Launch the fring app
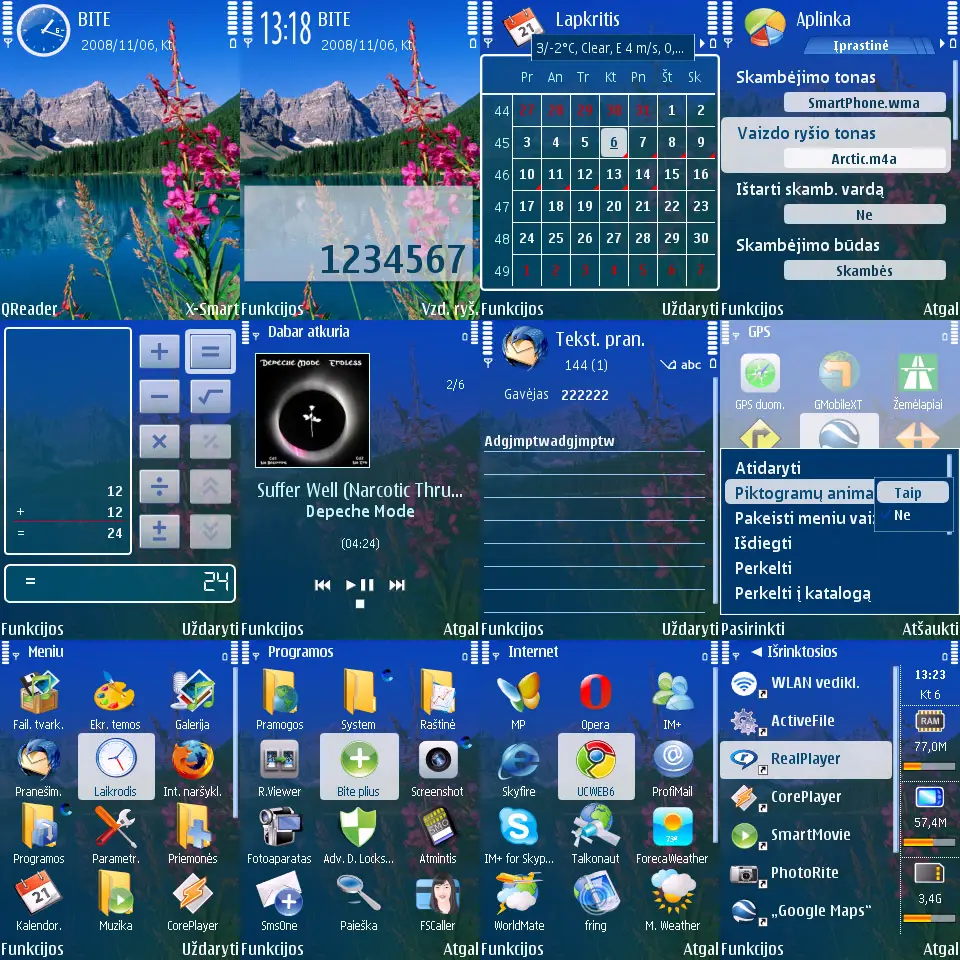This screenshot has height=960, width=960. coord(595,901)
